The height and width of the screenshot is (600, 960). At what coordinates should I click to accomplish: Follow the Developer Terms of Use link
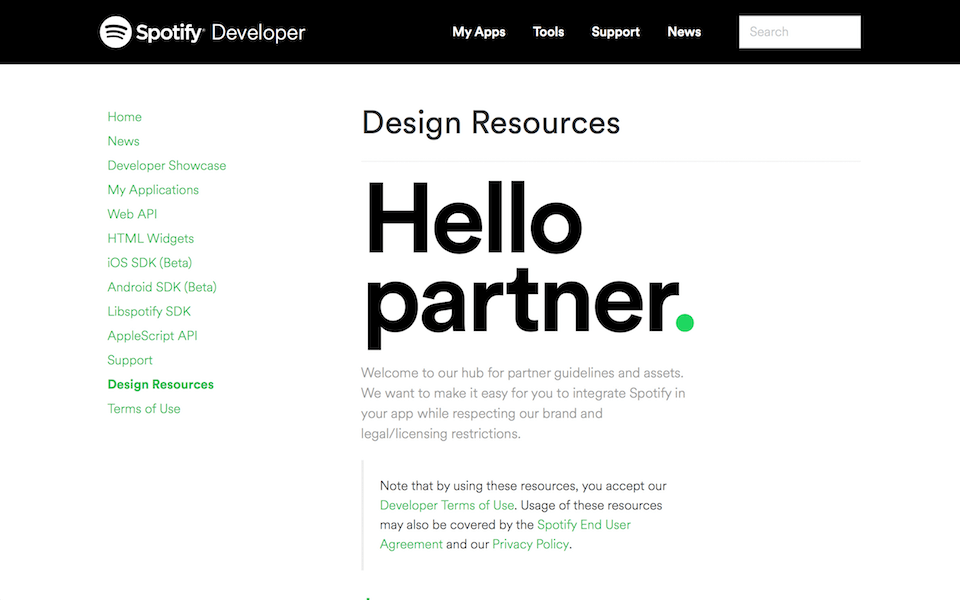(x=447, y=505)
